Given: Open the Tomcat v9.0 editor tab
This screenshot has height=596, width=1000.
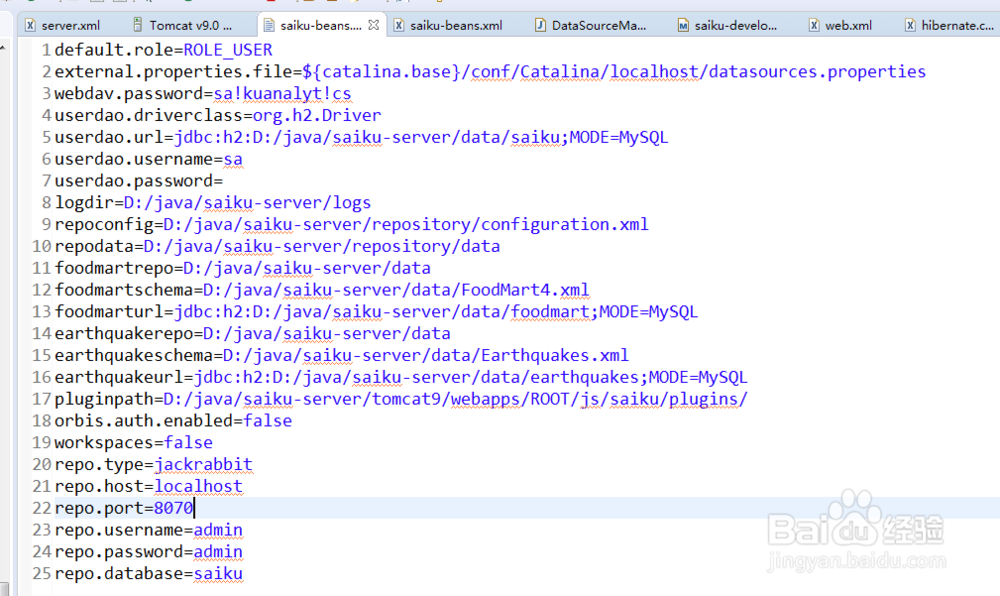Looking at the screenshot, I should coord(190,25).
